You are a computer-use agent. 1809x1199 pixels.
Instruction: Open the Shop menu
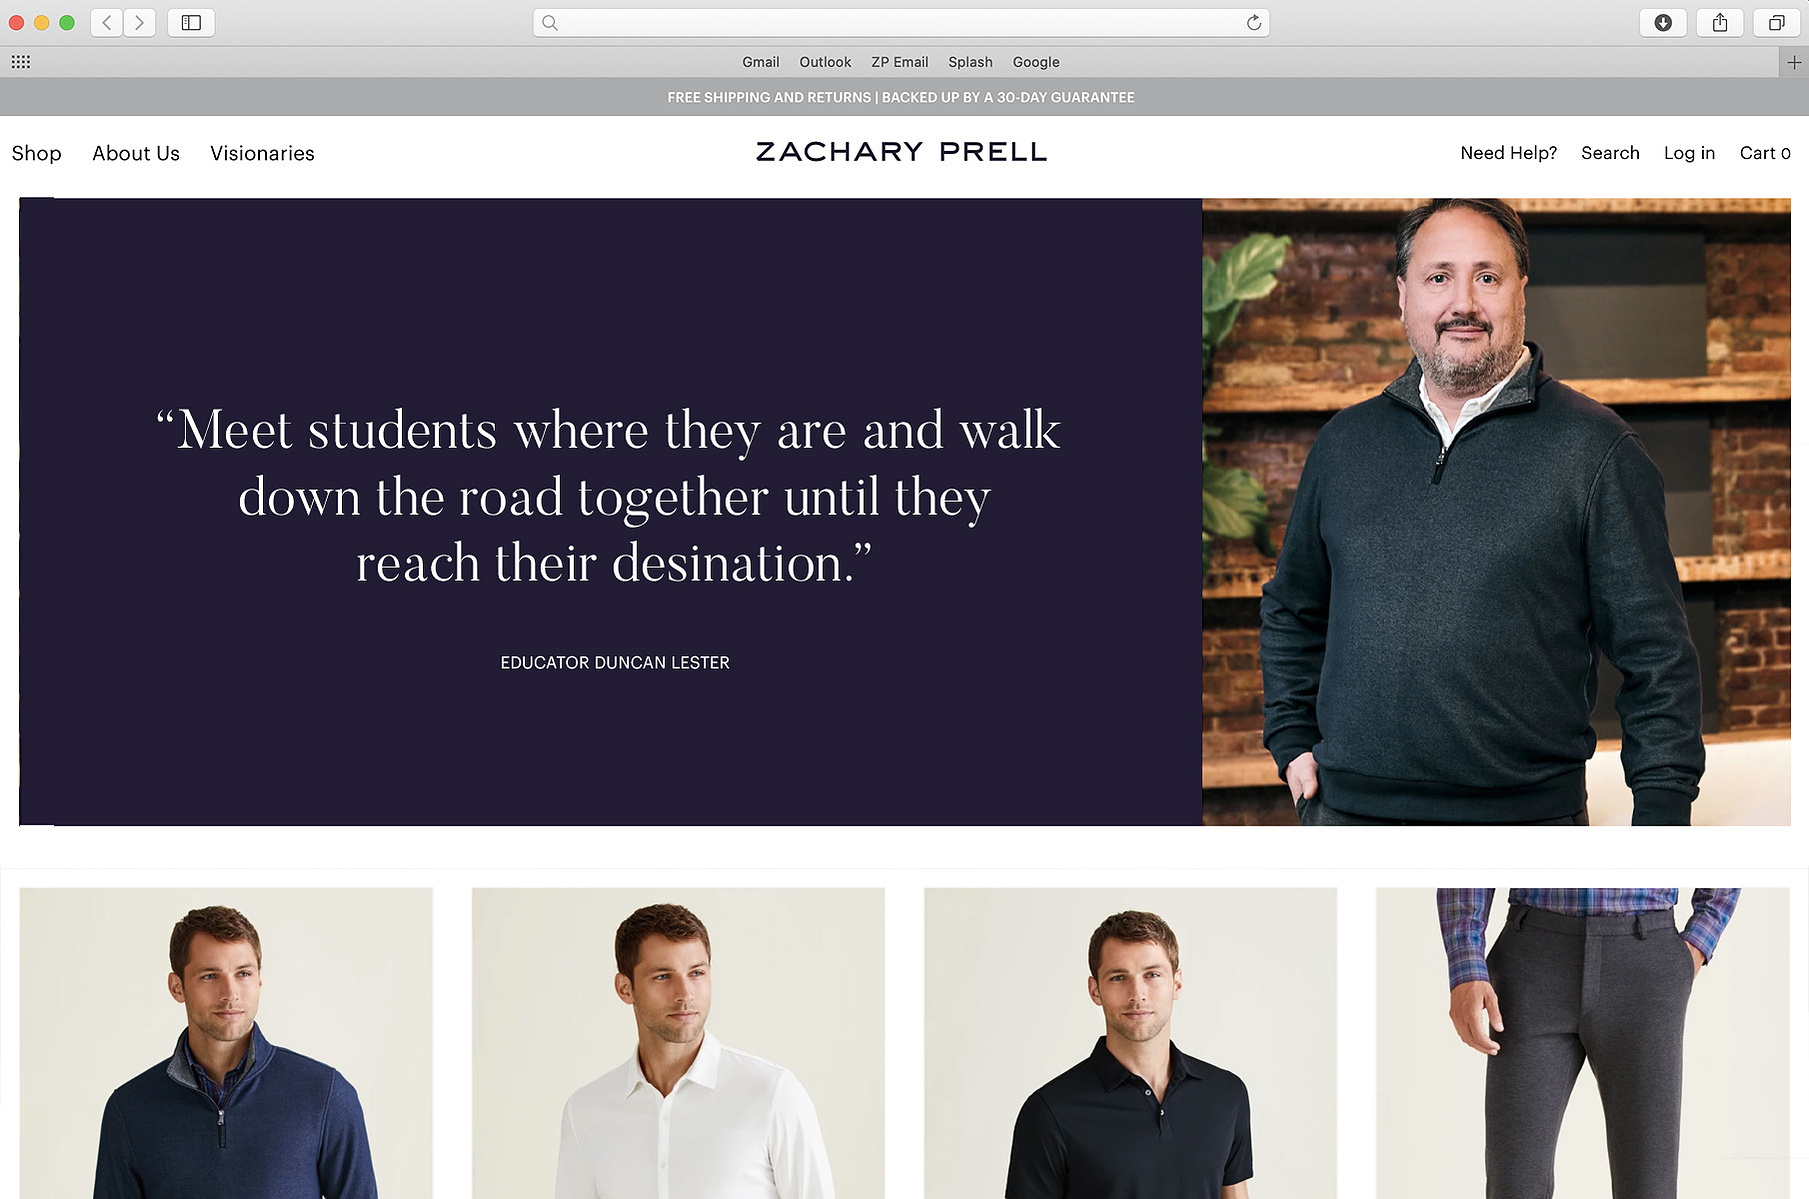point(37,153)
